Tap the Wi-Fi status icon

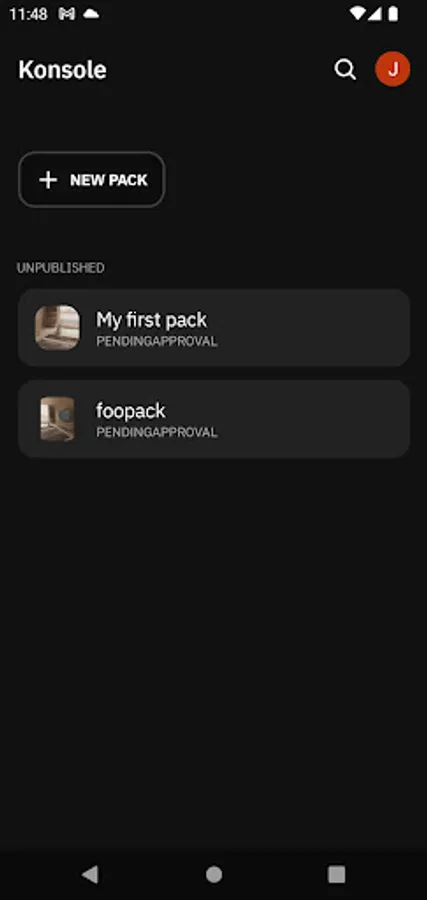click(357, 14)
